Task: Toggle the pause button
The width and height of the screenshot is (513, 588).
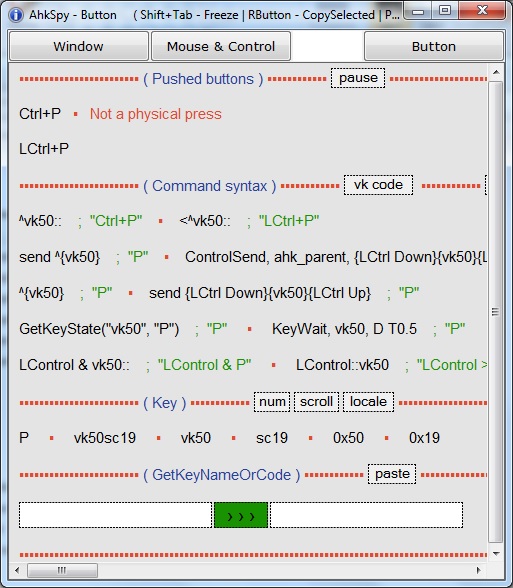Action: (x=358, y=78)
